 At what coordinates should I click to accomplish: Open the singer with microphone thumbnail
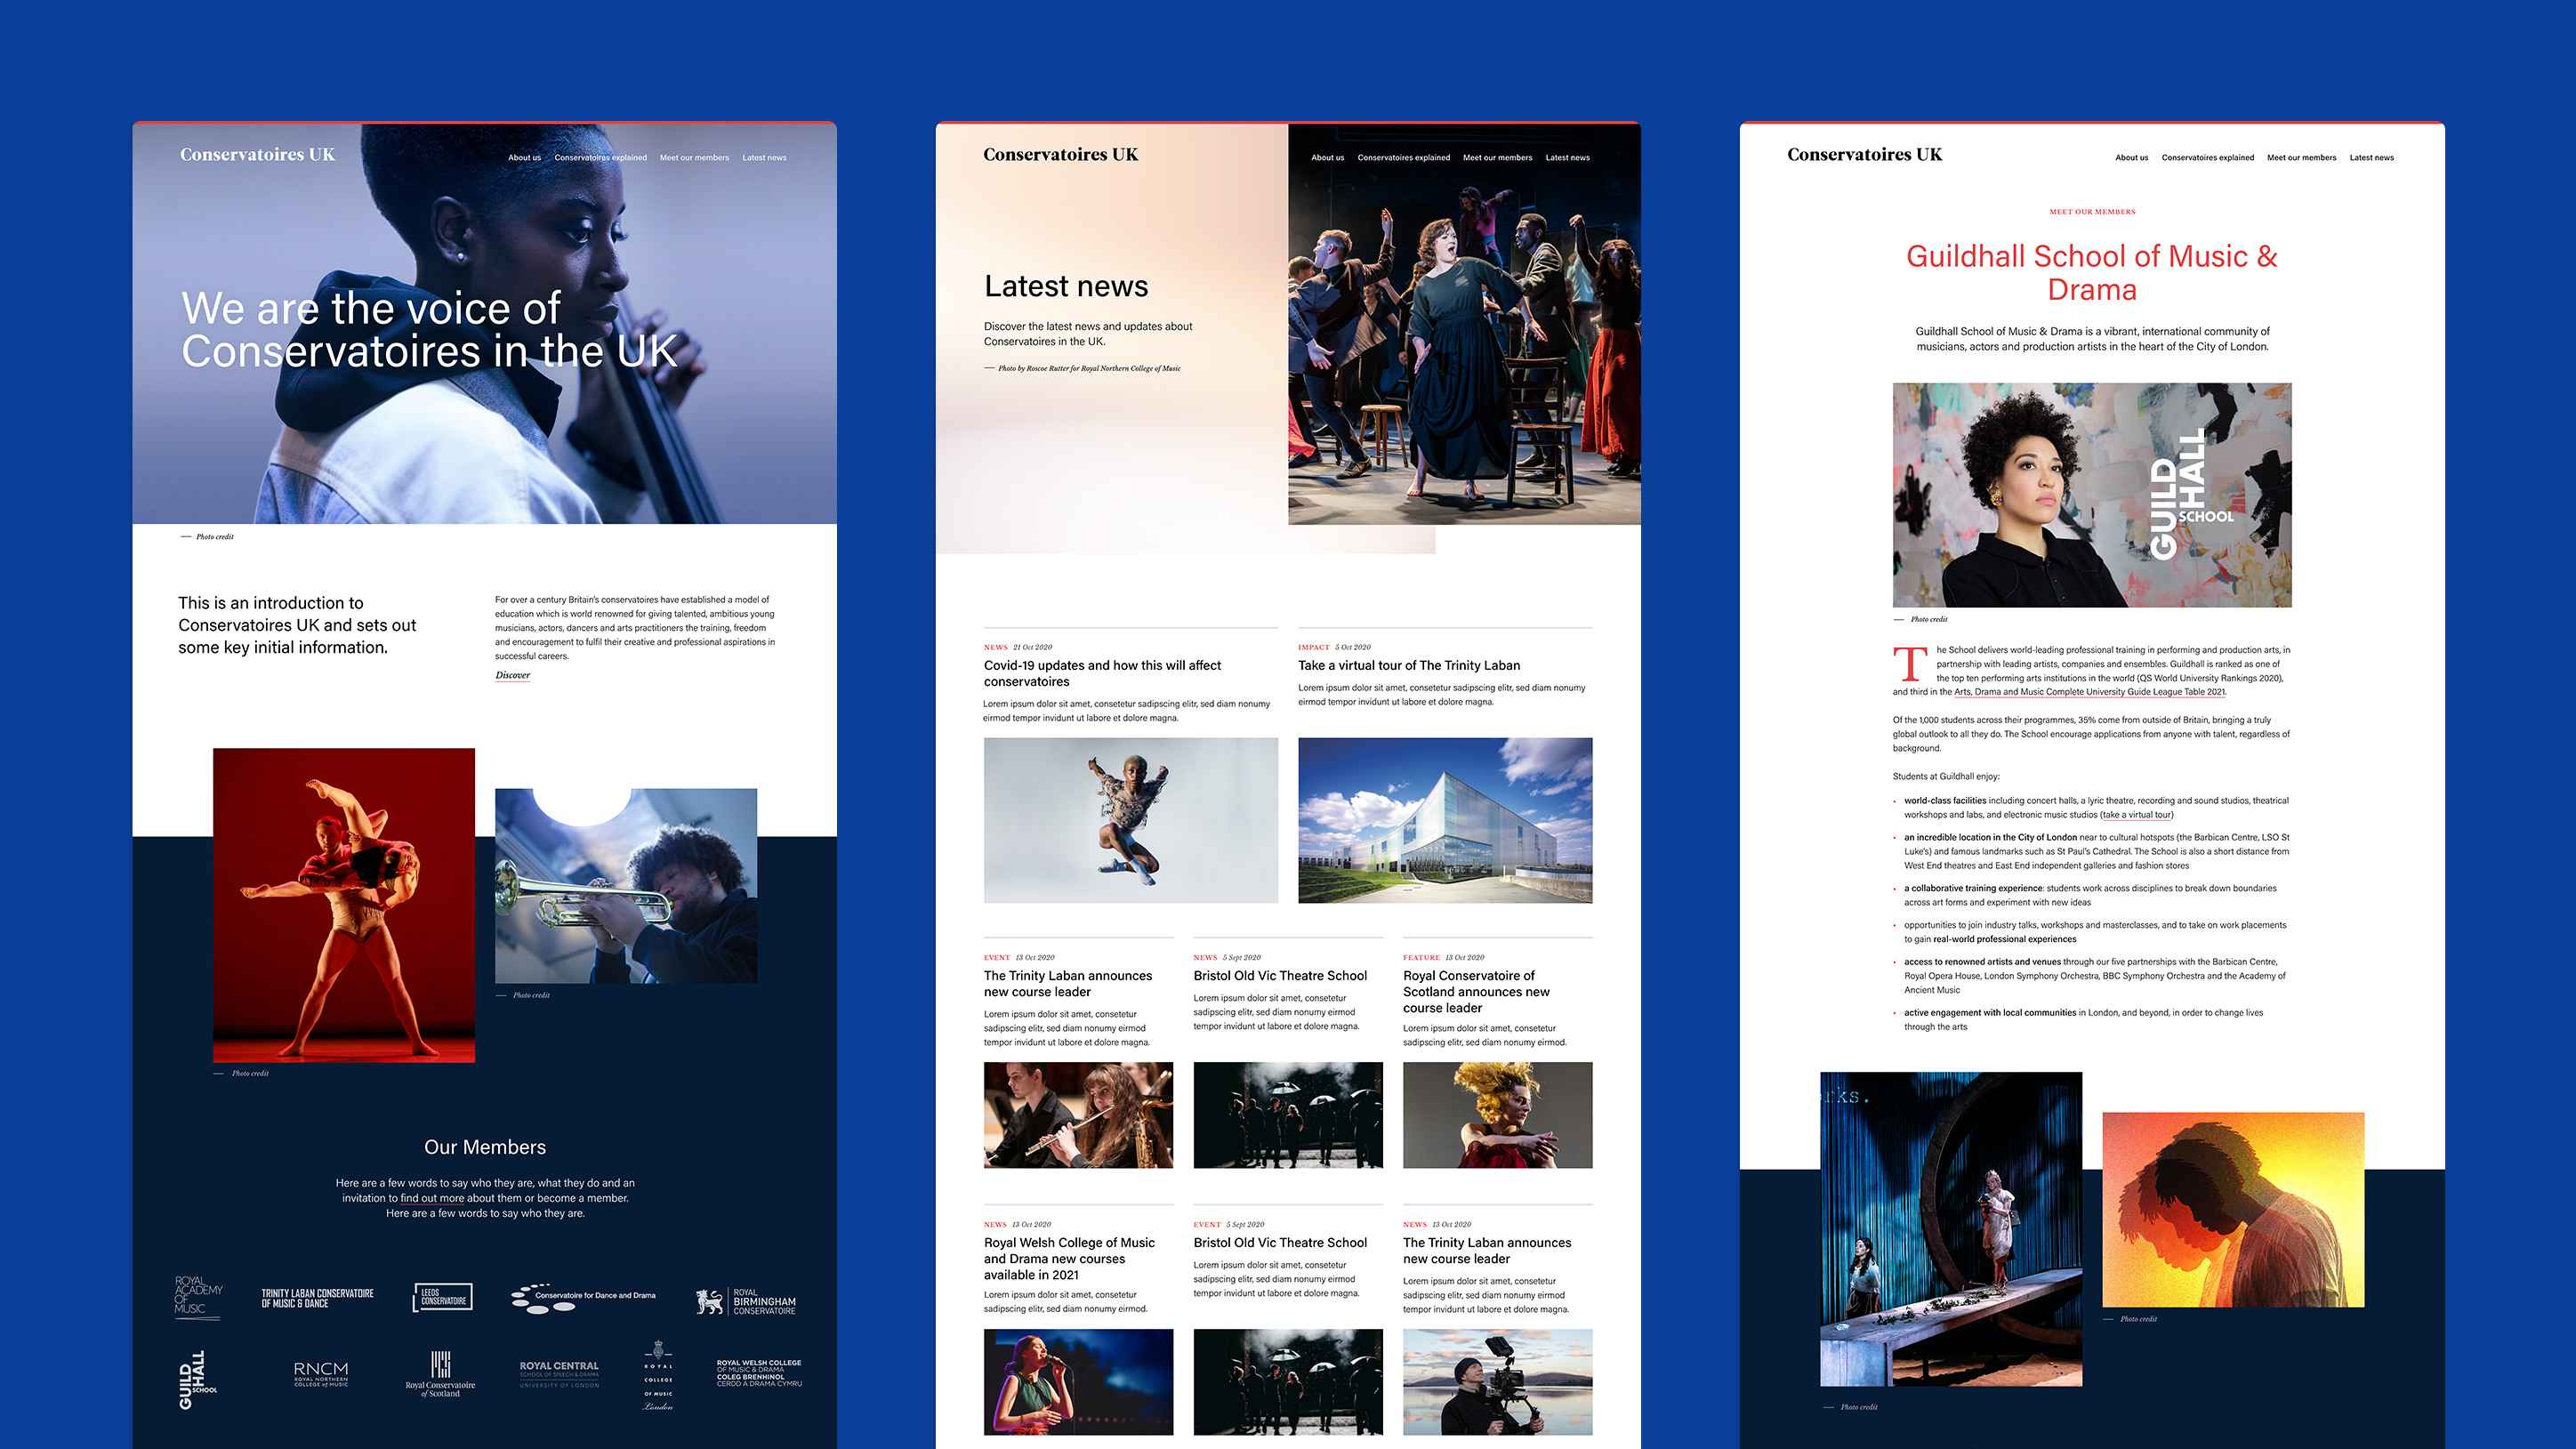pos(1078,1382)
